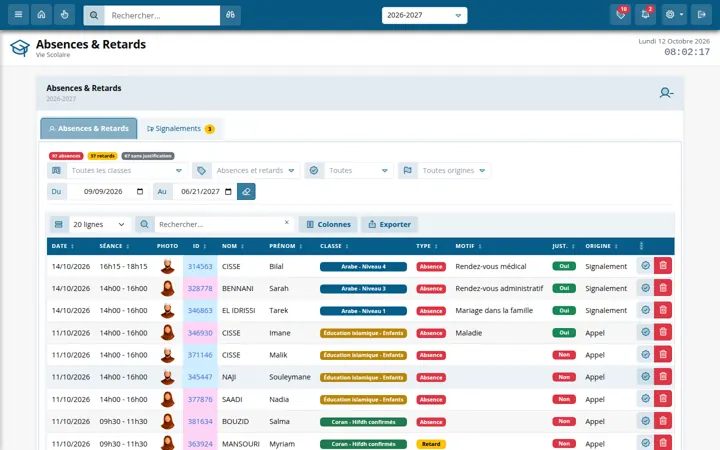
Task: Clear the table search with x icon
Action: [287, 222]
